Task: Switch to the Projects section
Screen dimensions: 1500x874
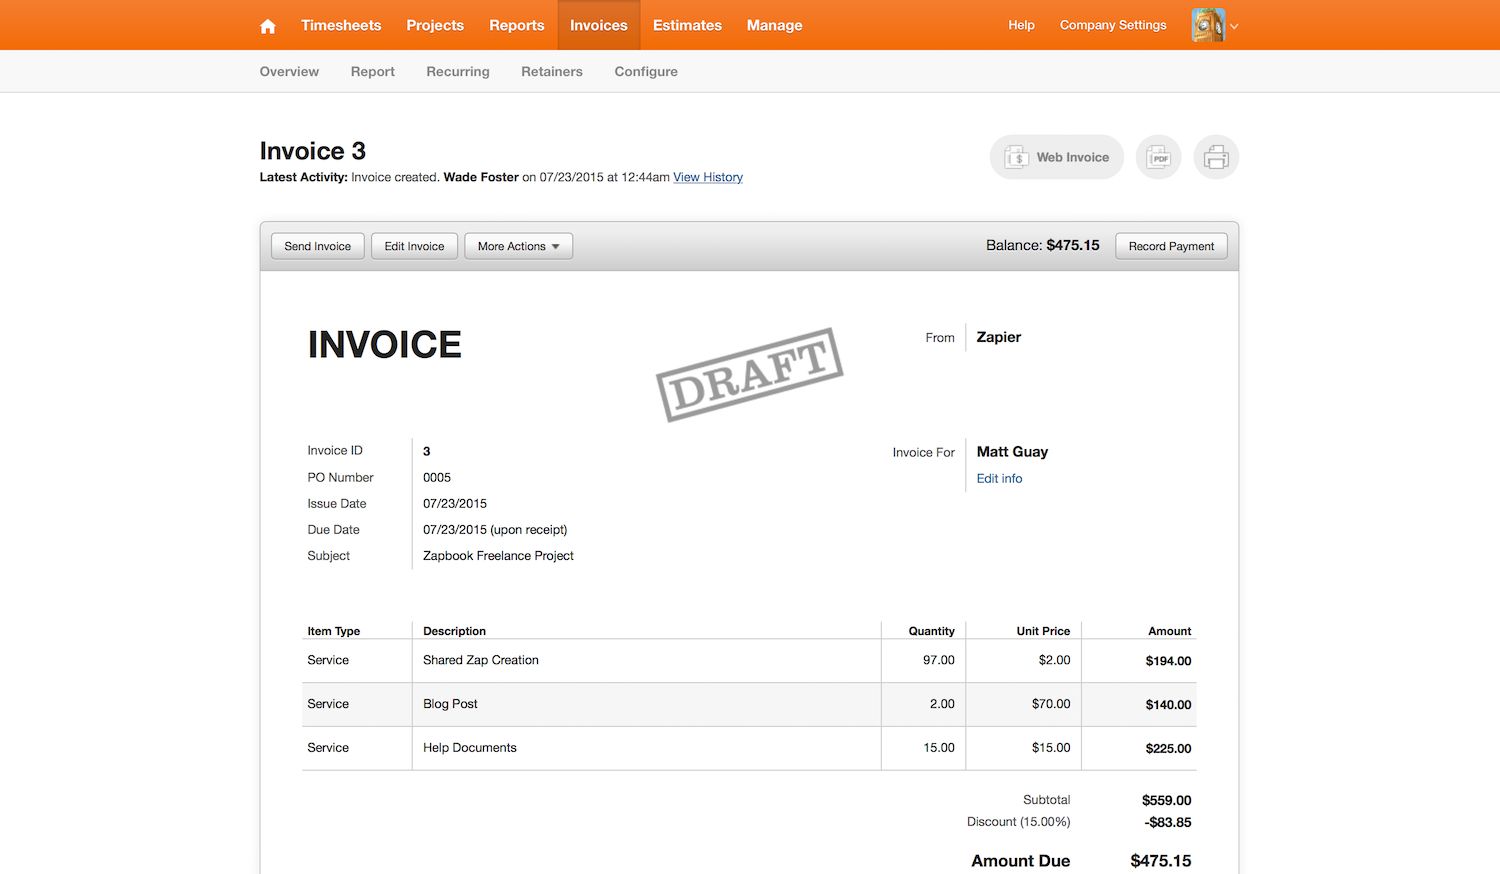Action: point(435,25)
